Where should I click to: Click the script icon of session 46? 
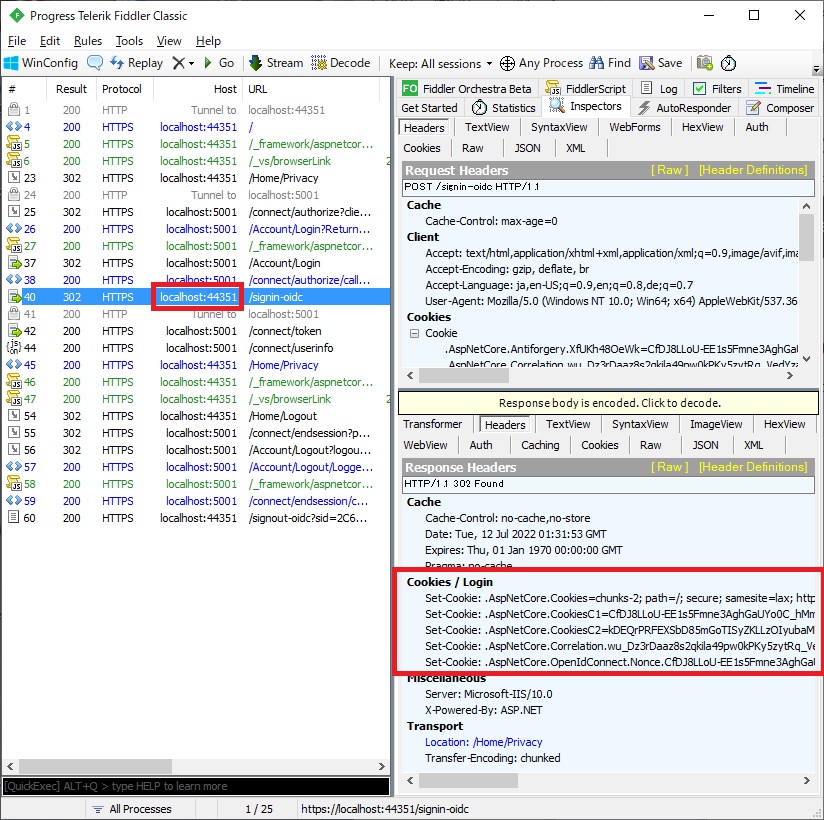coord(14,382)
